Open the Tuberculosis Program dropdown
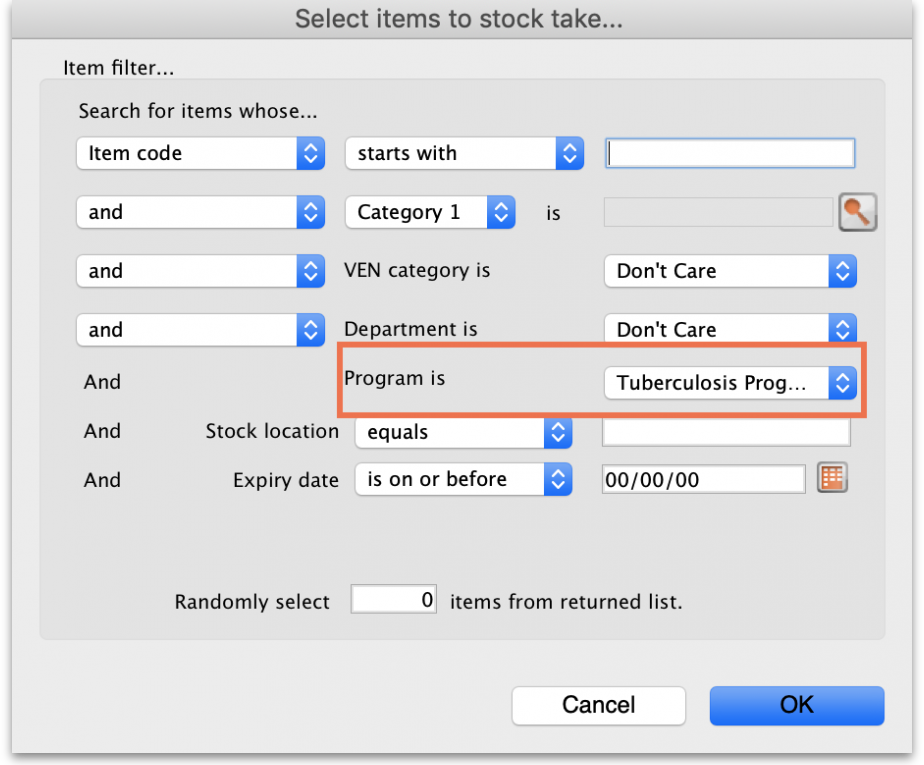This screenshot has width=924, height=765. [x=730, y=383]
